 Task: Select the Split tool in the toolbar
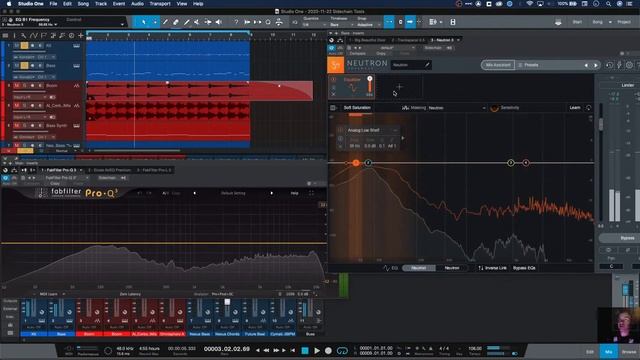pos(165,22)
